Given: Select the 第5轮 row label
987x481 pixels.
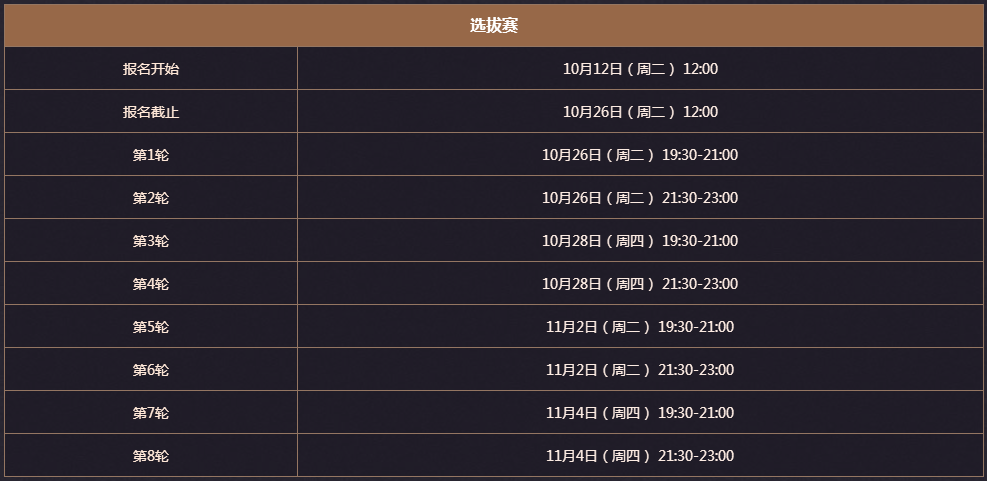Looking at the screenshot, I should [151, 327].
